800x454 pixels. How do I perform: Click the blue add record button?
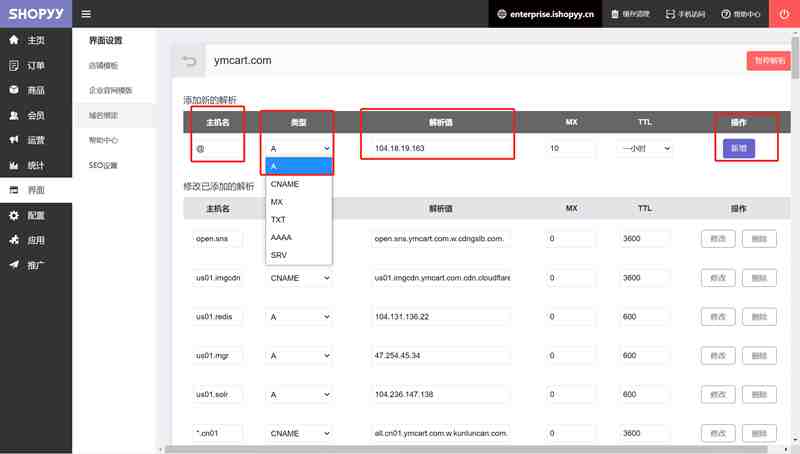739,148
